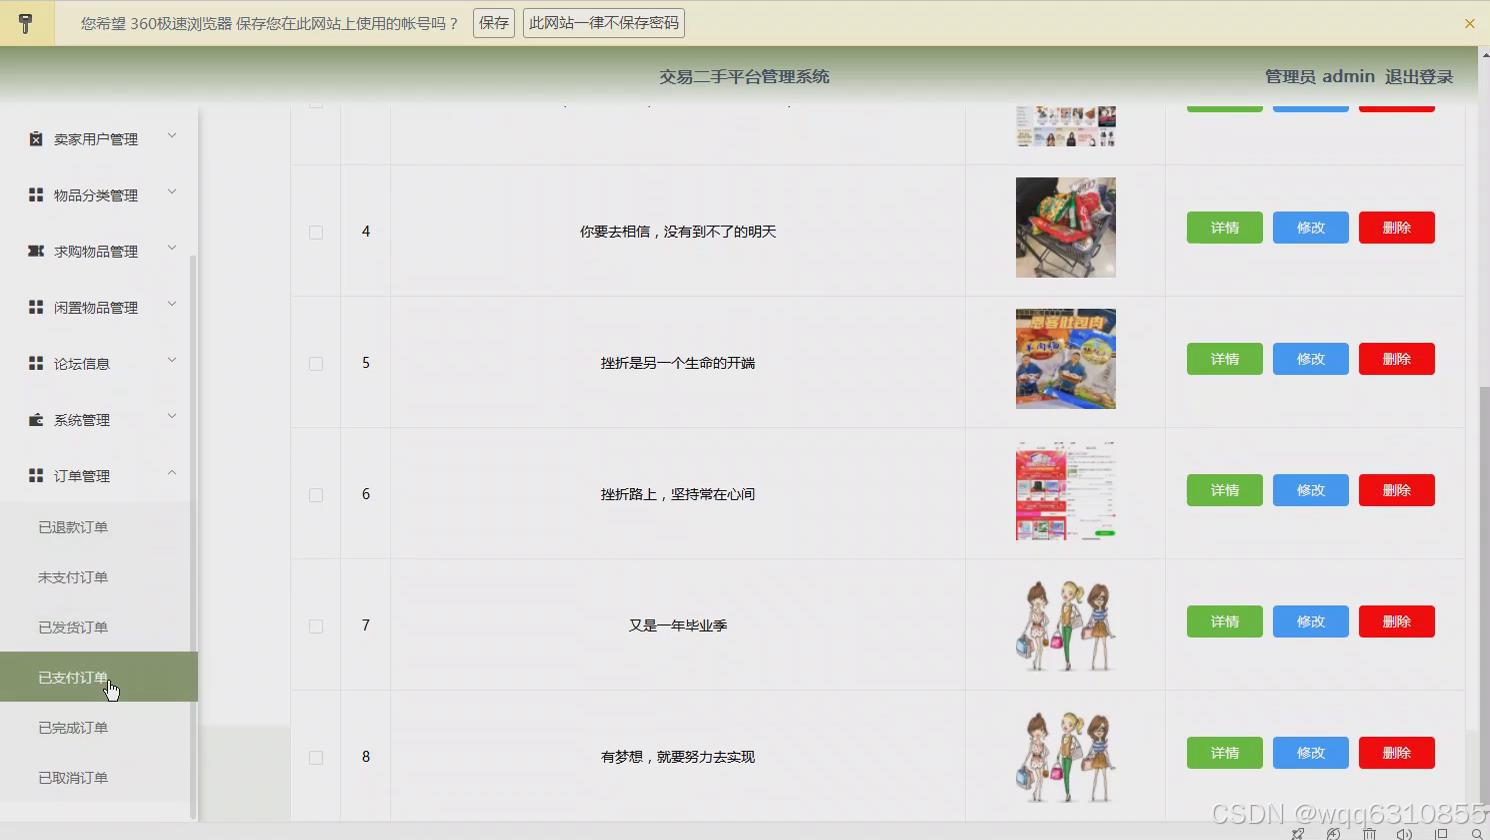Open 详情 for row 5
The height and width of the screenshot is (840, 1490).
coord(1225,359)
